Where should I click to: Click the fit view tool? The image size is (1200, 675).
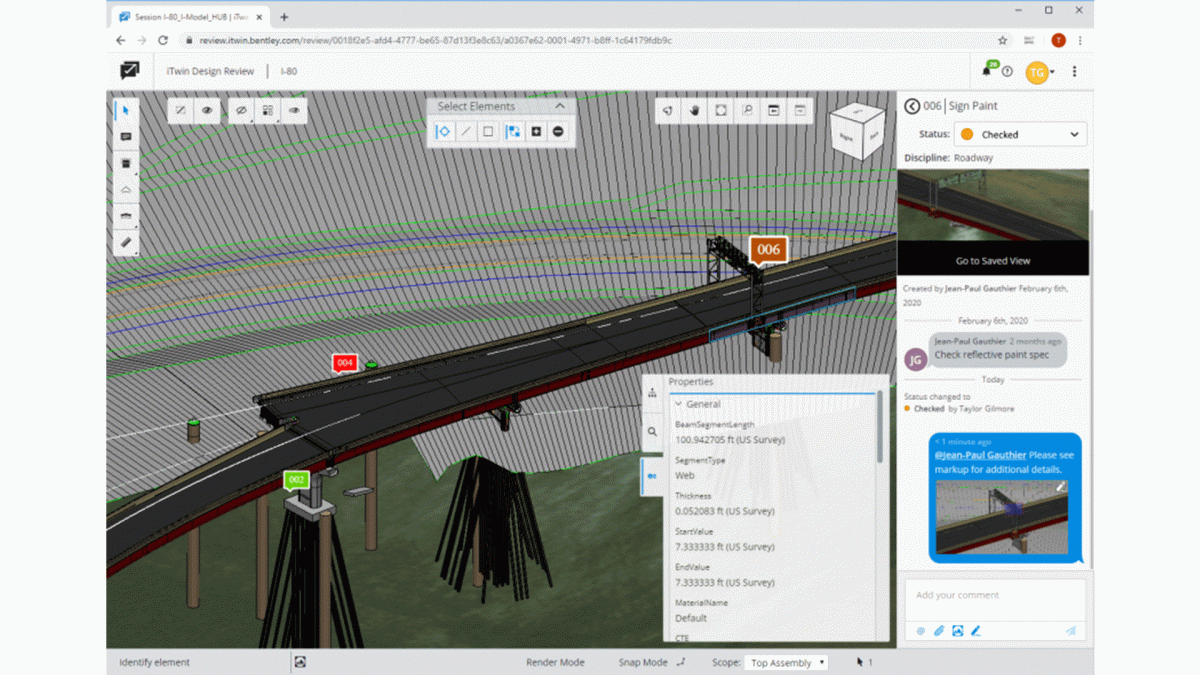721,111
